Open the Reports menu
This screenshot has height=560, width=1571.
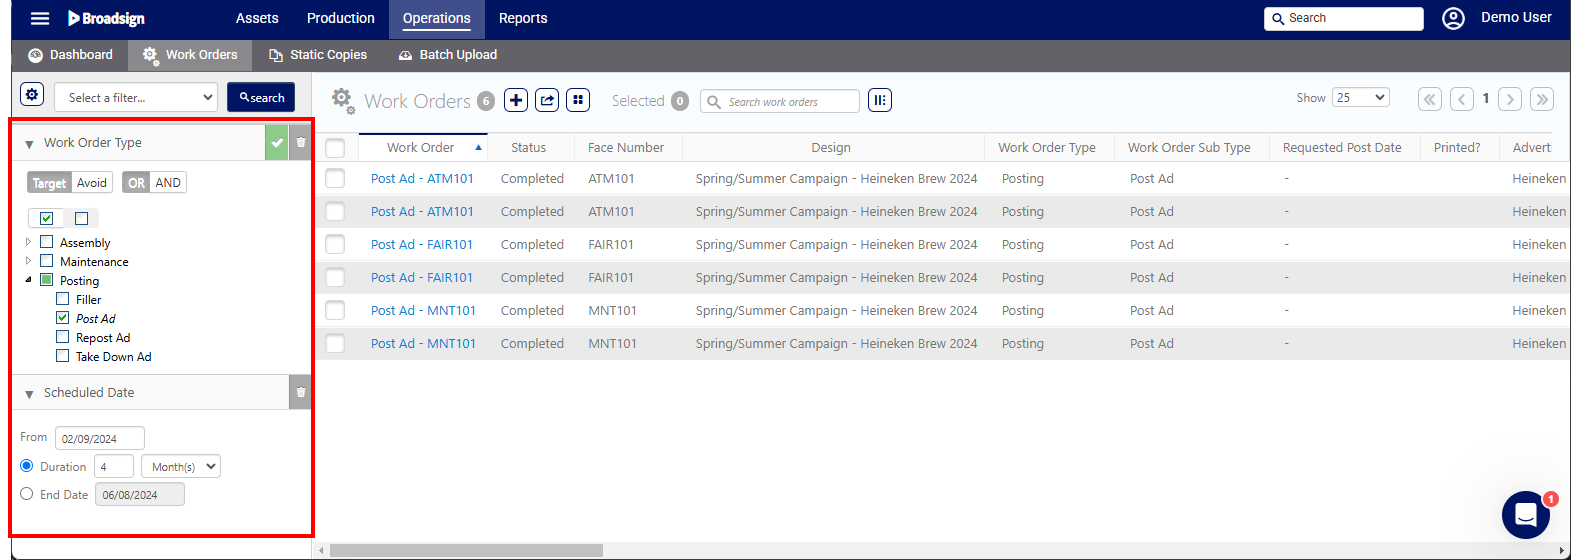coord(523,18)
